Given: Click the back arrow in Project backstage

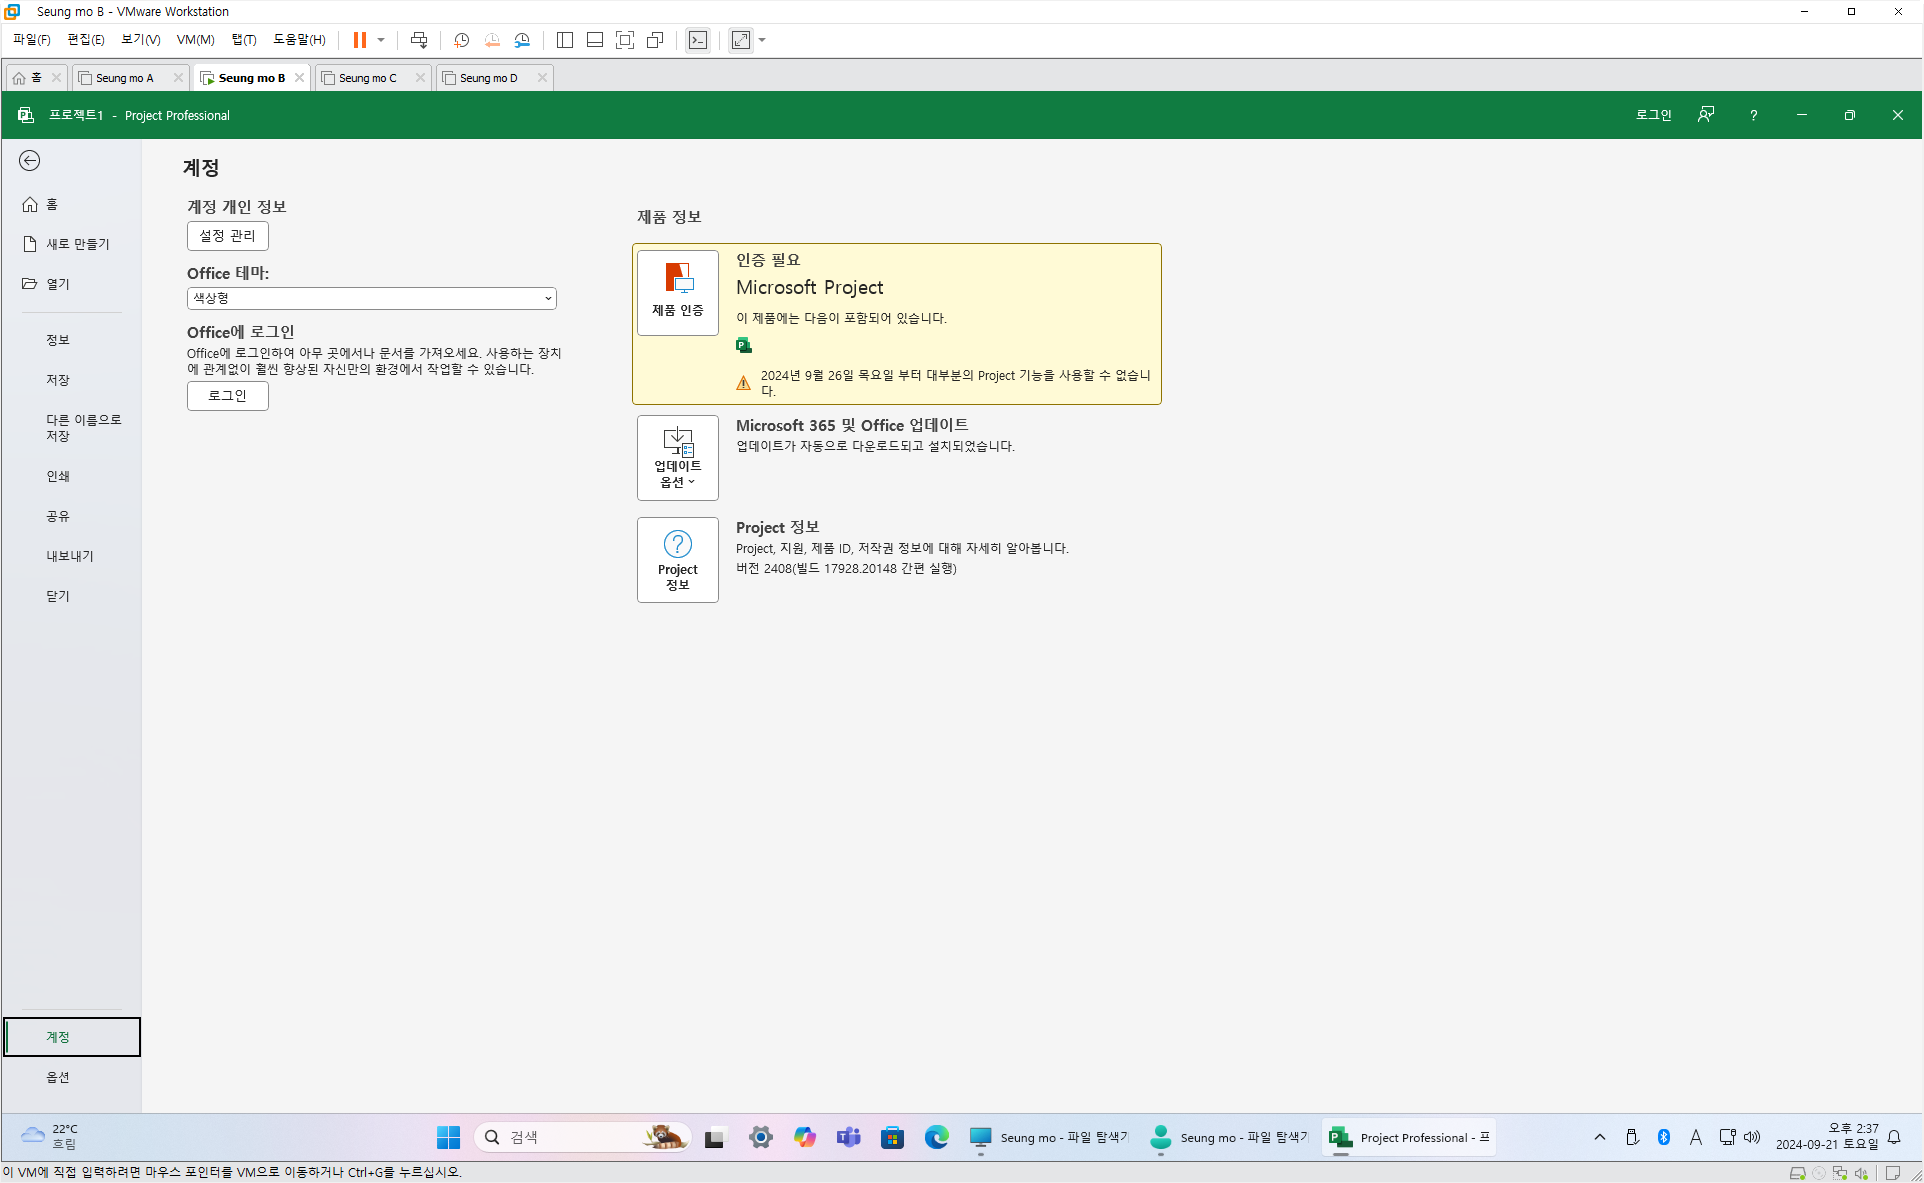Looking at the screenshot, I should [x=30, y=161].
